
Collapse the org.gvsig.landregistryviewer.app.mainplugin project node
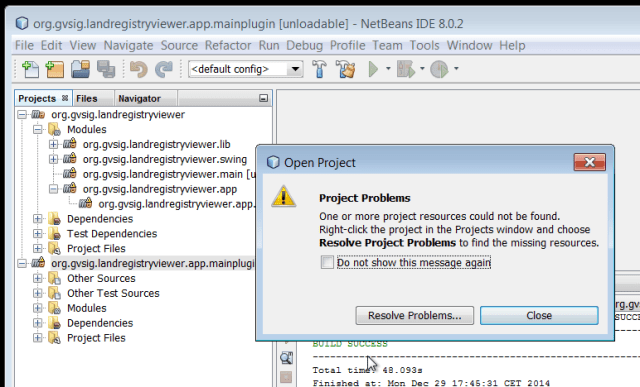(x=22, y=264)
